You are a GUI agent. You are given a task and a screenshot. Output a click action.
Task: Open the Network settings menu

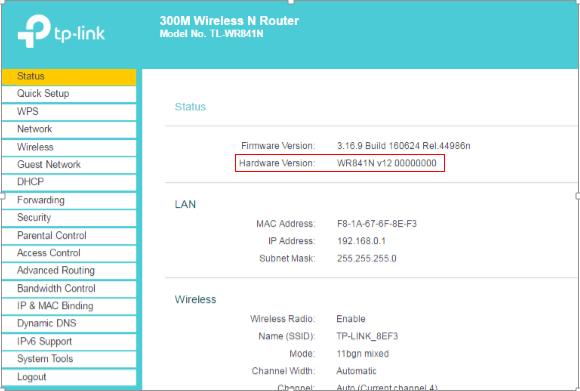pyautogui.click(x=69, y=129)
